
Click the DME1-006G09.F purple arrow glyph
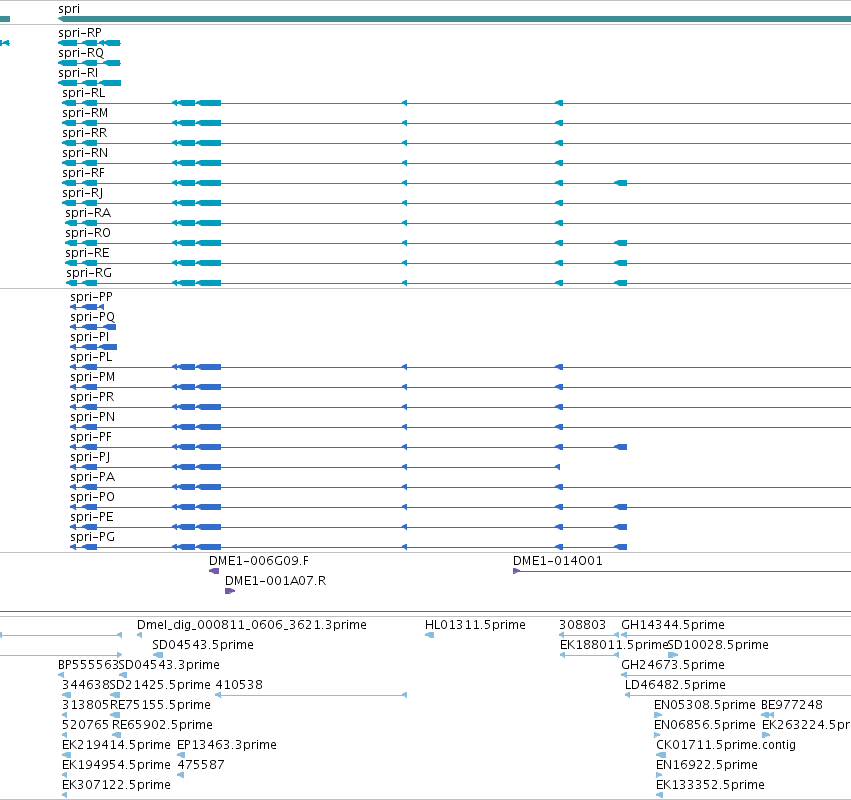[x=214, y=572]
